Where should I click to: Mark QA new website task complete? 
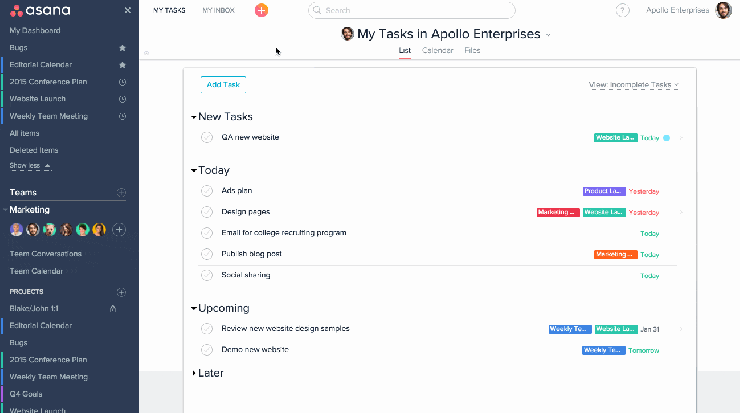click(x=207, y=138)
